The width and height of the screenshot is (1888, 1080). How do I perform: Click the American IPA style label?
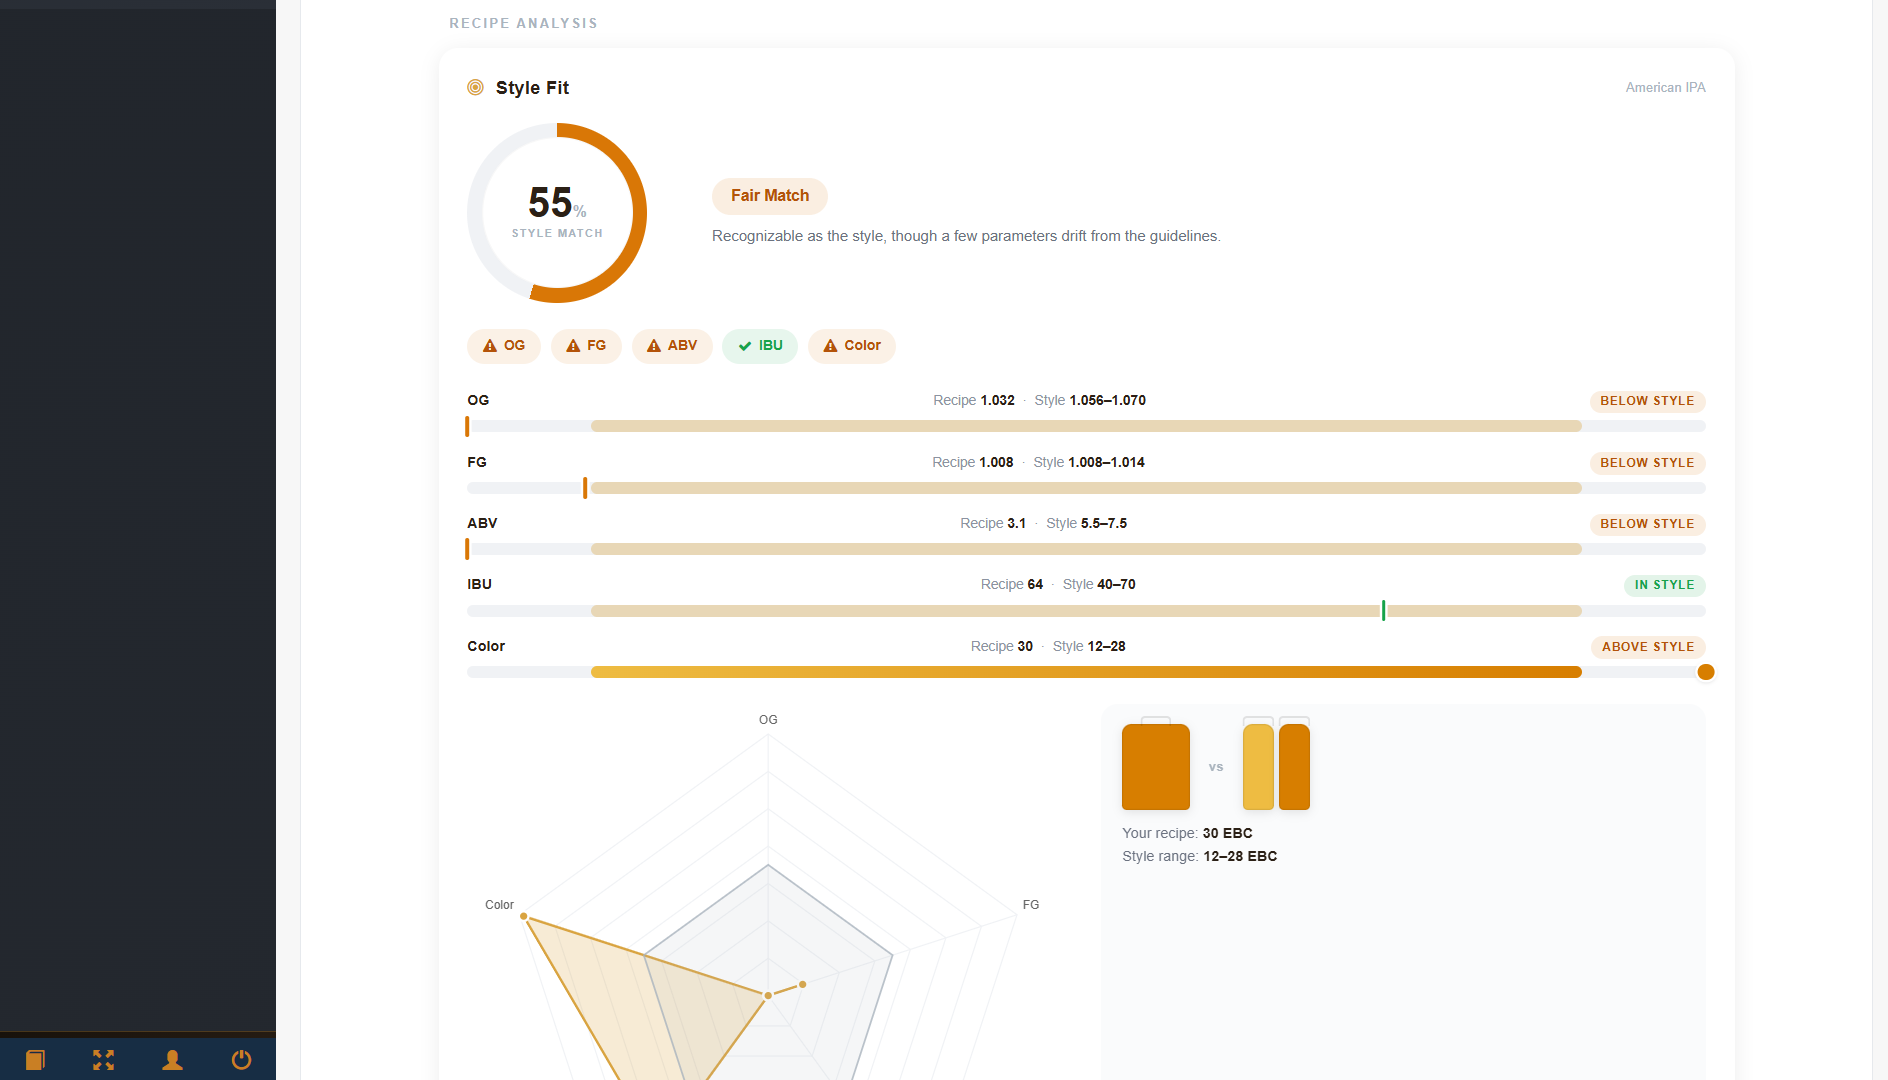tap(1665, 88)
